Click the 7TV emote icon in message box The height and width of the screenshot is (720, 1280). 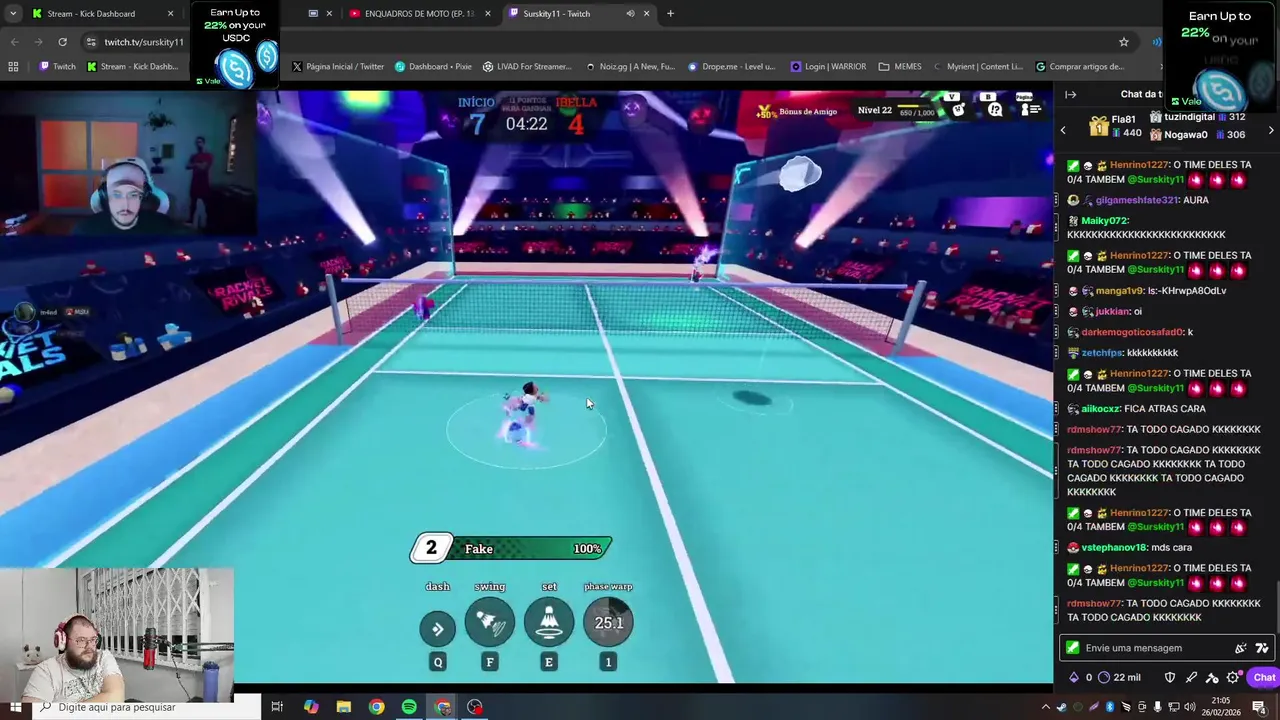[x=1262, y=648]
